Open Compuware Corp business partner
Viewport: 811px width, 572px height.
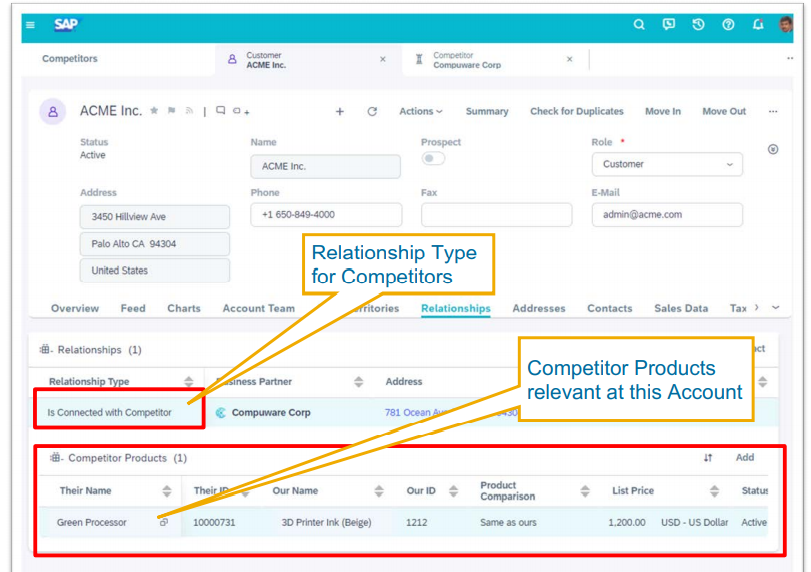[x=271, y=413]
